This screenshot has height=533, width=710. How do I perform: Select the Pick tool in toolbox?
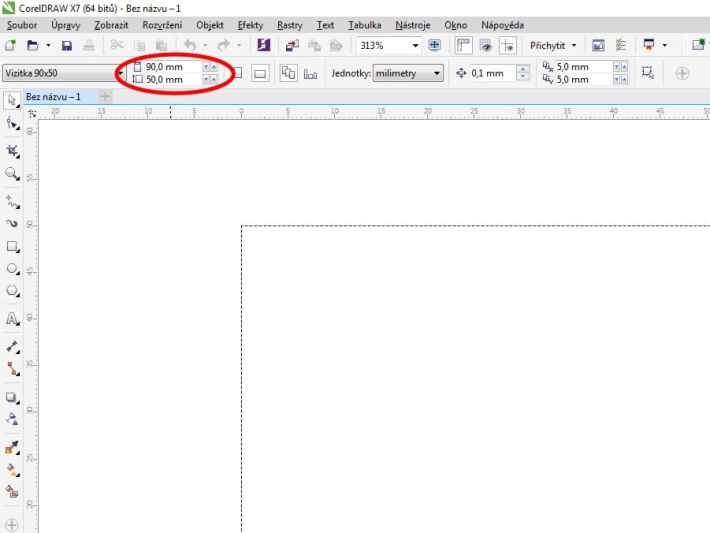click(12, 100)
